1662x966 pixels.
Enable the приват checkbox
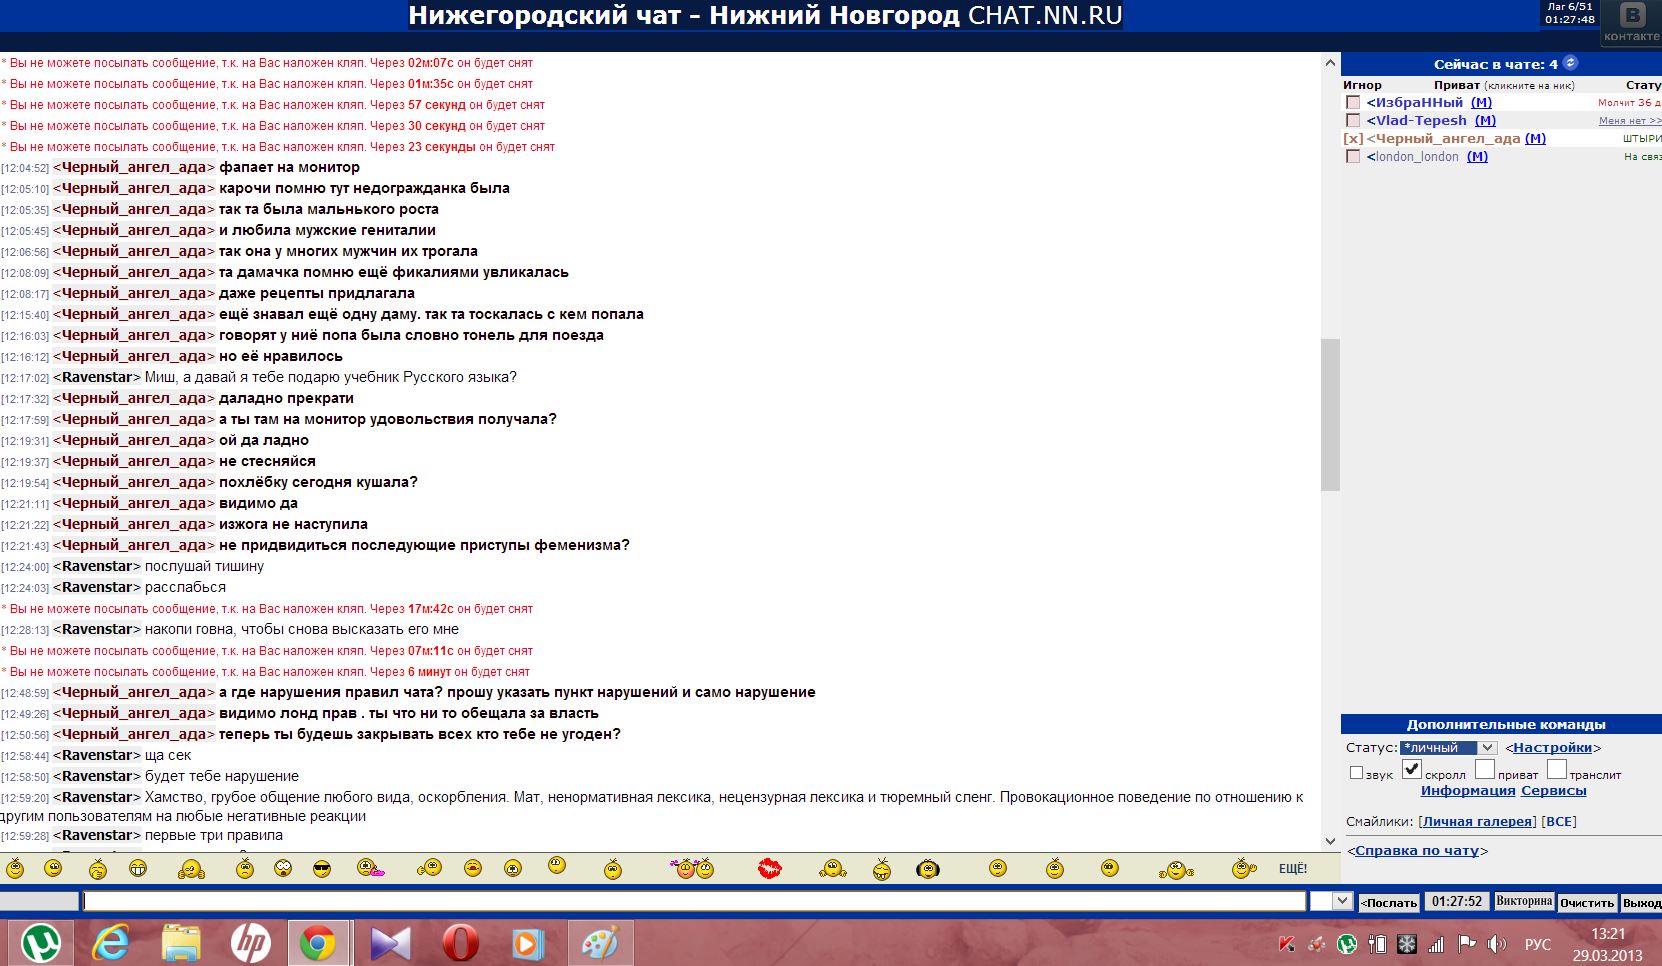click(x=1484, y=769)
